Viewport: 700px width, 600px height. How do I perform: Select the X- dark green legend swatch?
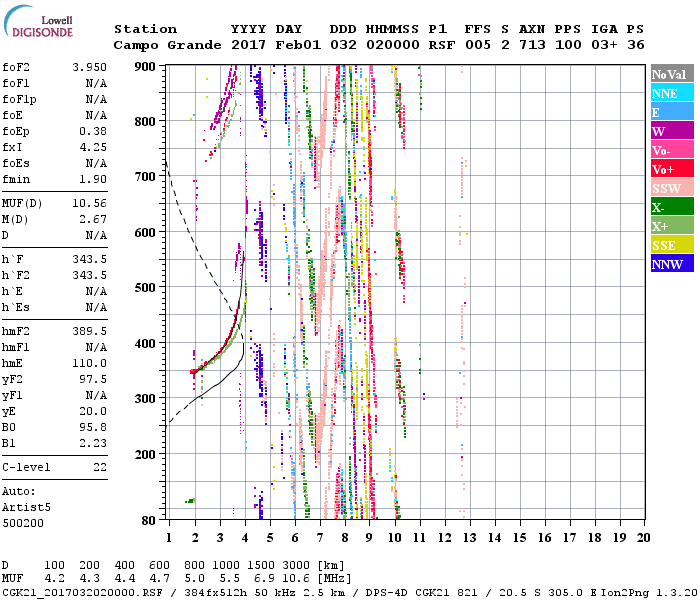pyautogui.click(x=672, y=207)
